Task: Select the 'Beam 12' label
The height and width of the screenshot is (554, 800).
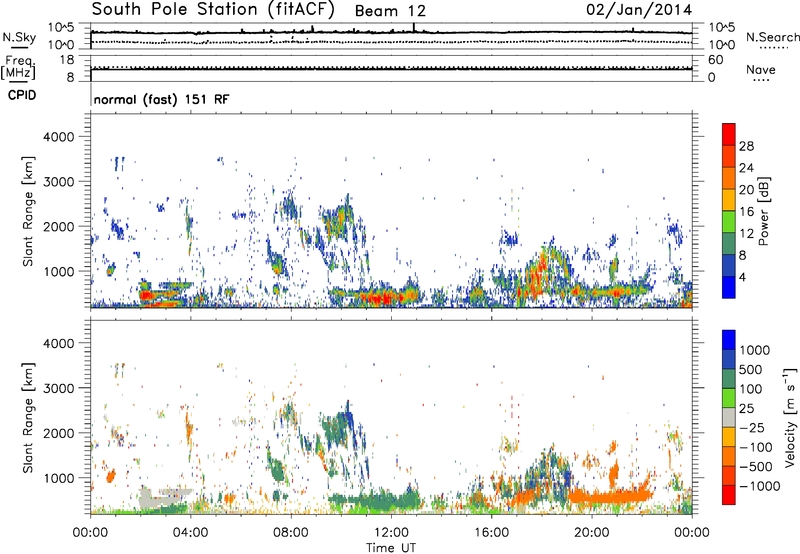Action: [390, 11]
